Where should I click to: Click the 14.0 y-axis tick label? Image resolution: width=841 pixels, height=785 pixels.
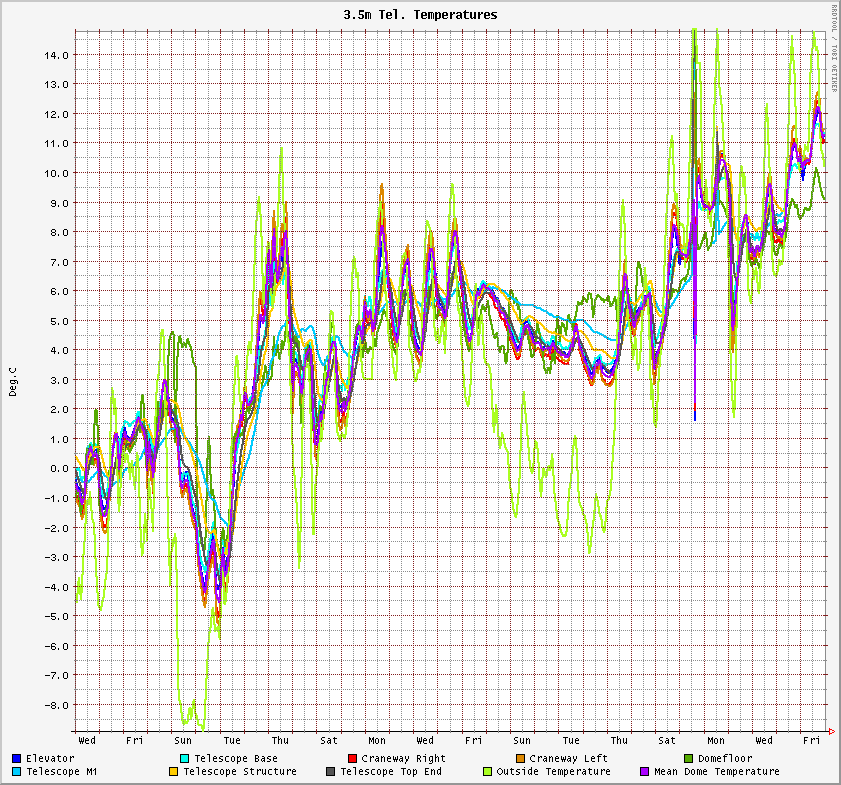tap(55, 55)
